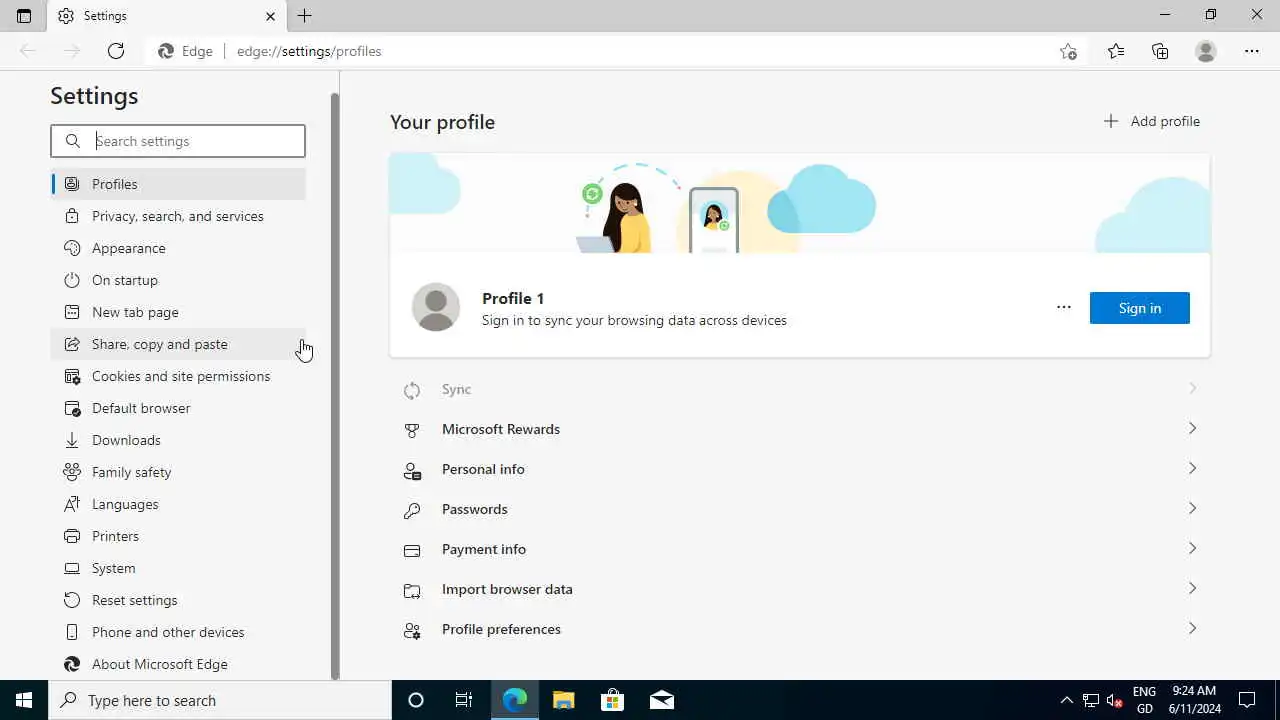The width and height of the screenshot is (1280, 720).
Task: Open About Microsoft Edge
Action: [178, 664]
